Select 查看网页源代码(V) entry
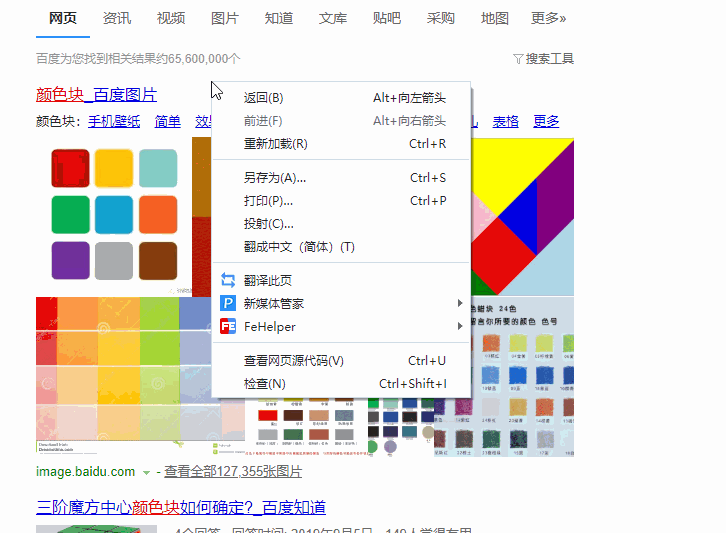This screenshot has width=726, height=533. click(341, 361)
